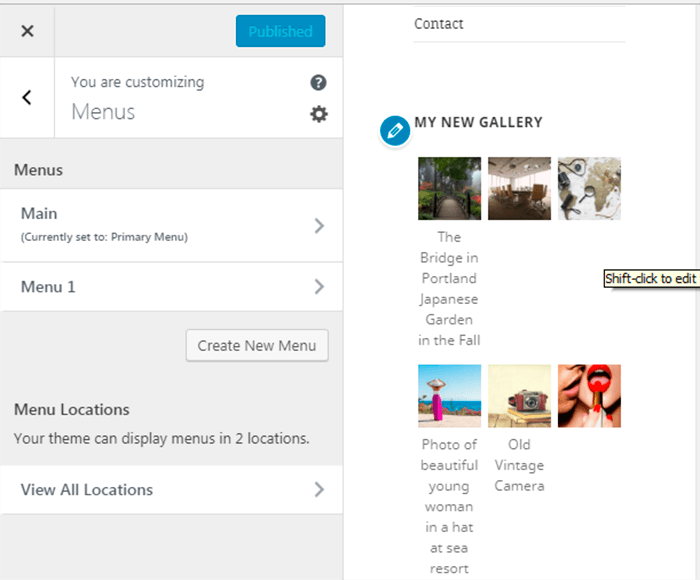Close the customizer with the X icon
700x580 pixels.
click(x=27, y=31)
